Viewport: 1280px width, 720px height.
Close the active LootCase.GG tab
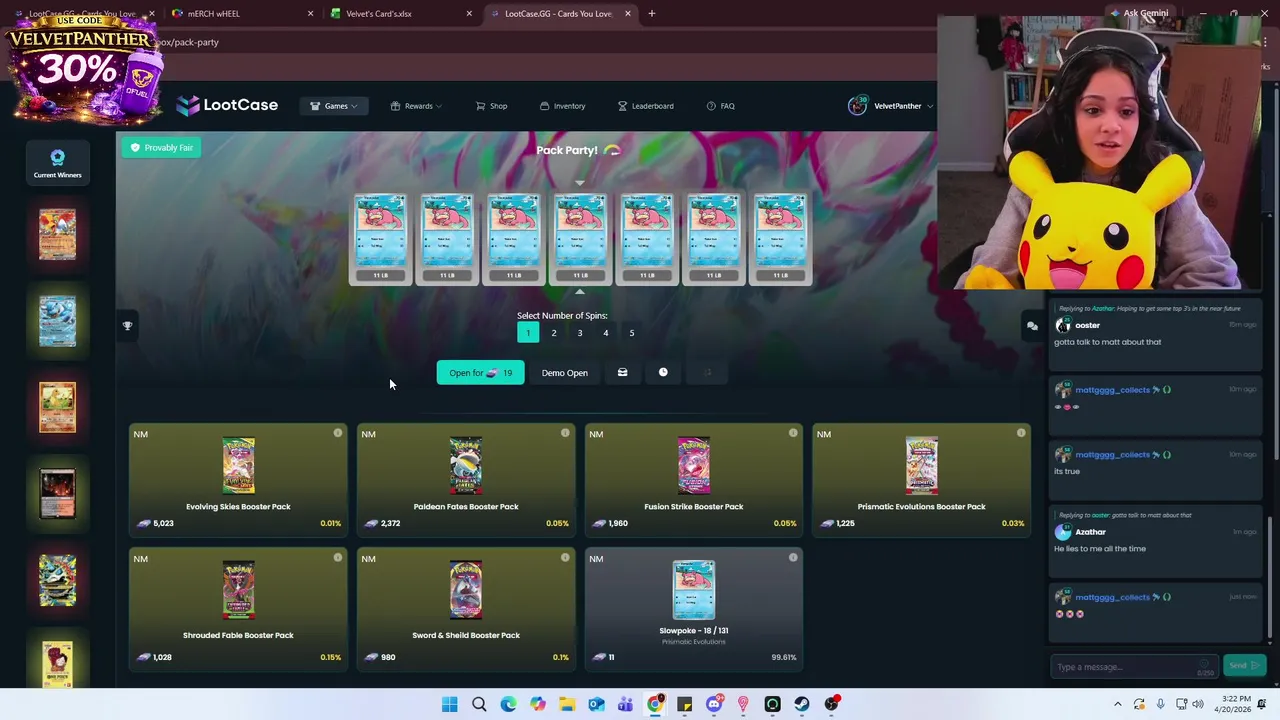click(x=628, y=13)
